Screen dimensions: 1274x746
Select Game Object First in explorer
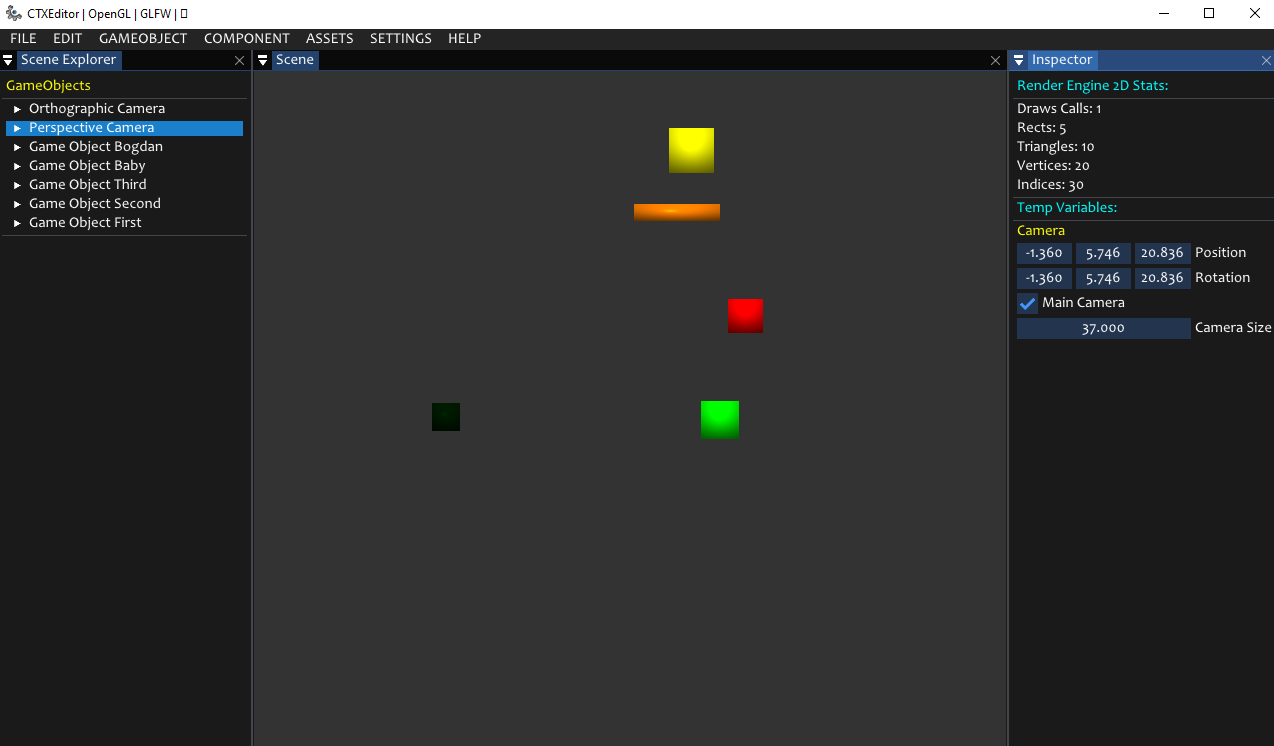coord(85,223)
